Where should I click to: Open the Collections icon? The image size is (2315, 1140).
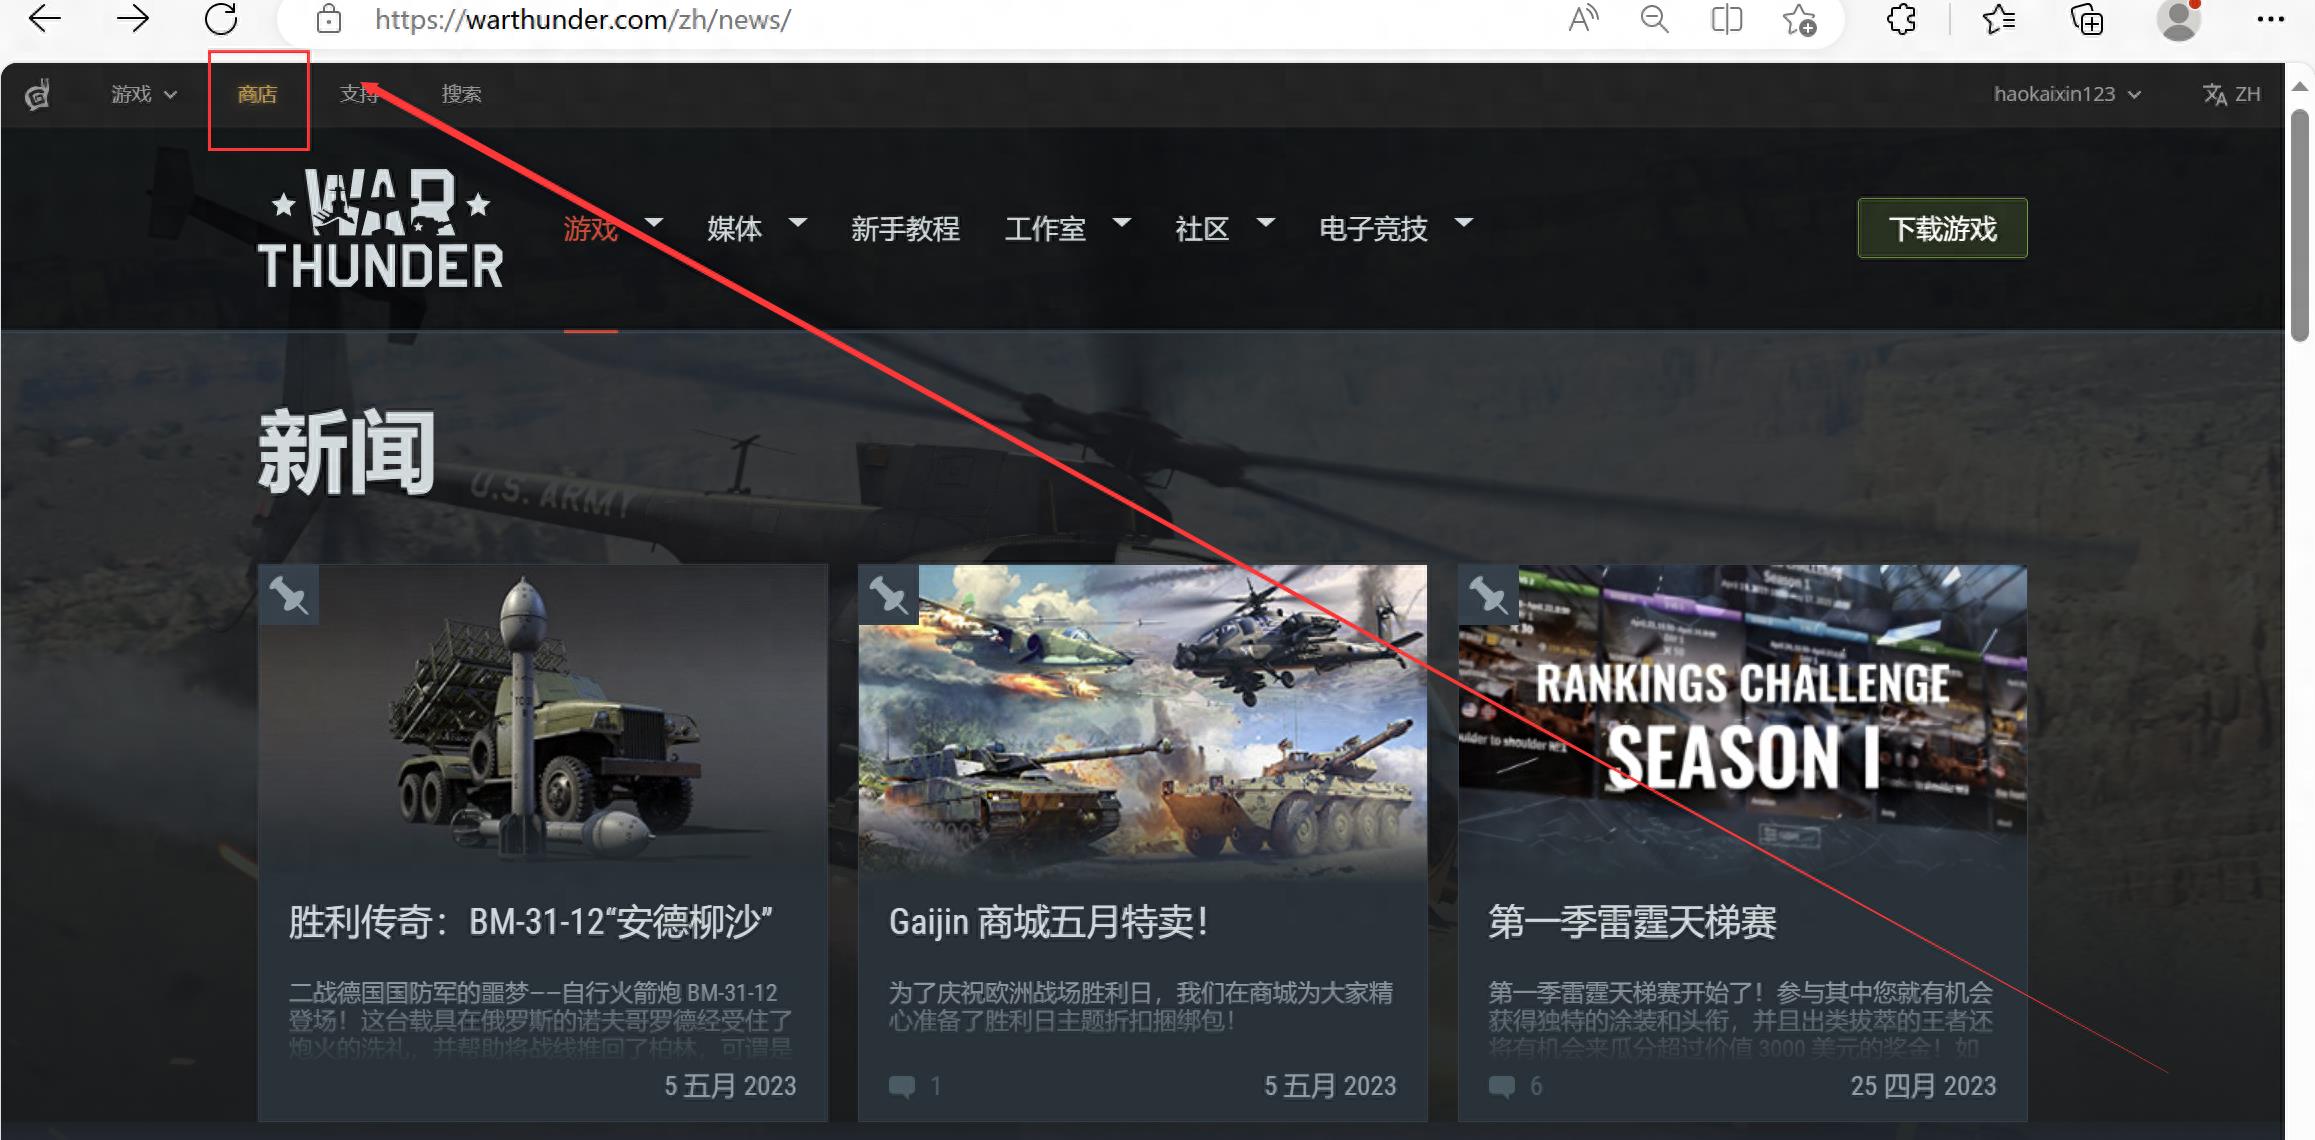[x=2087, y=18]
